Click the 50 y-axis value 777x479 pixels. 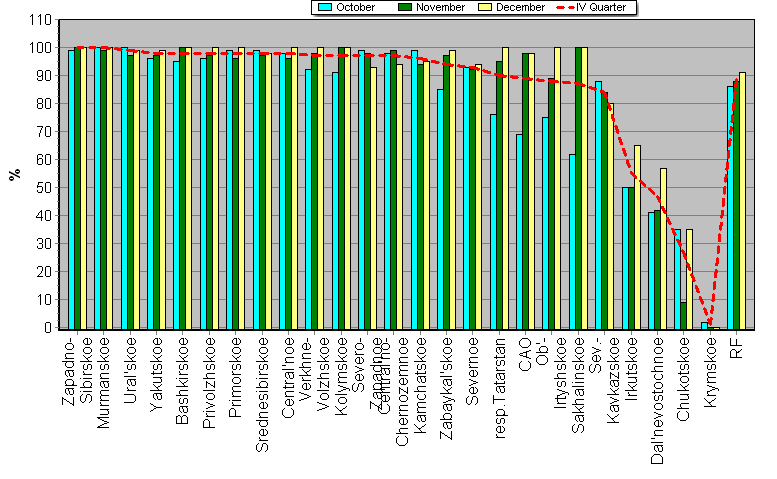pos(44,188)
